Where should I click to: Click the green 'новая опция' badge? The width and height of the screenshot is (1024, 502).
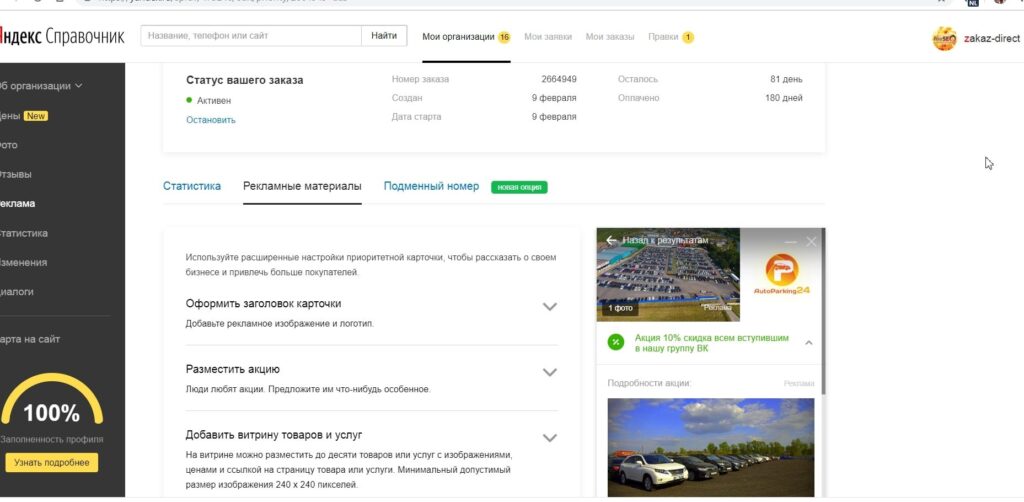click(x=519, y=187)
